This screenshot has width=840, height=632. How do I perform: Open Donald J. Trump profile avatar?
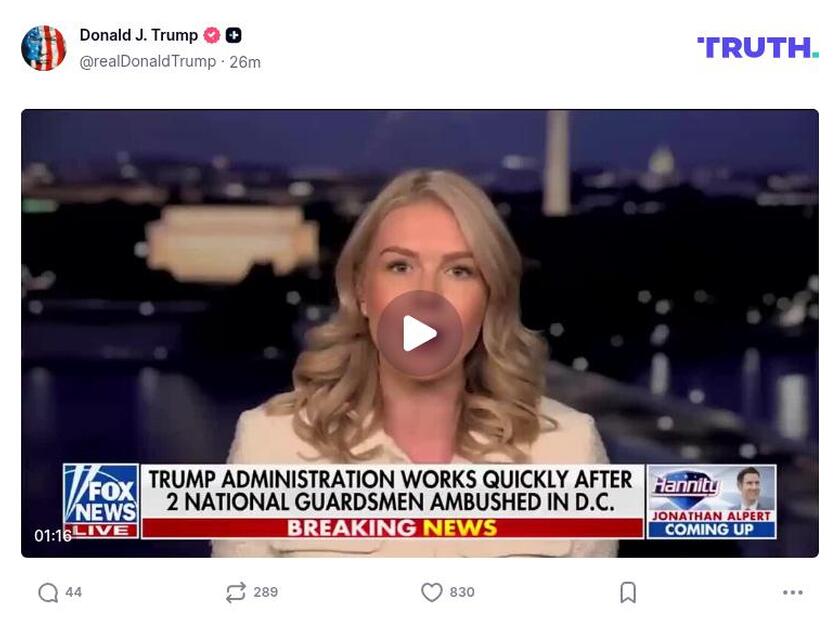tap(43, 48)
